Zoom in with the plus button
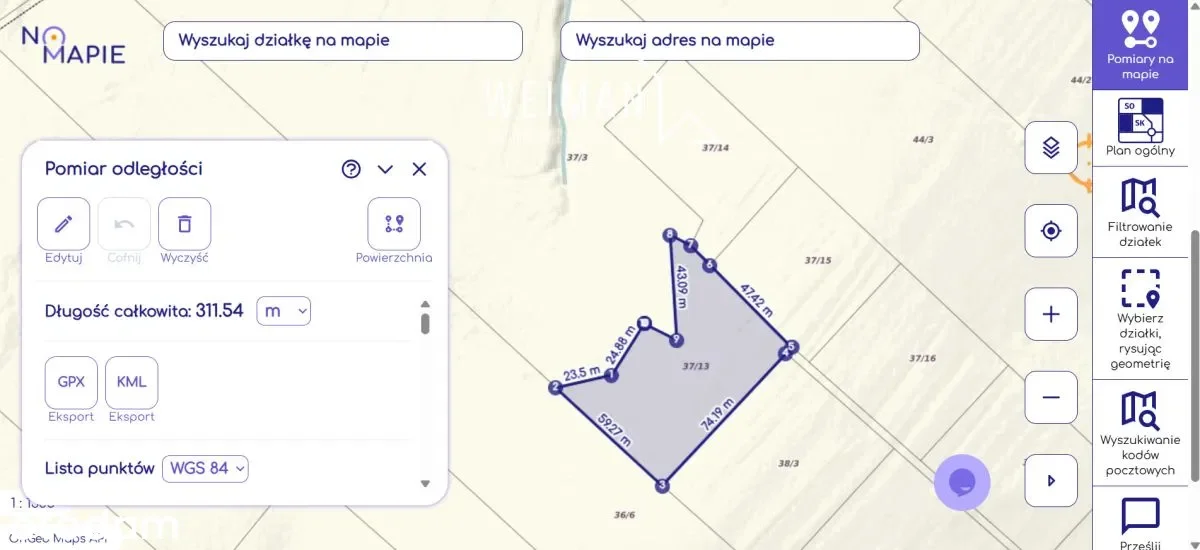1200x550 pixels. tap(1051, 314)
